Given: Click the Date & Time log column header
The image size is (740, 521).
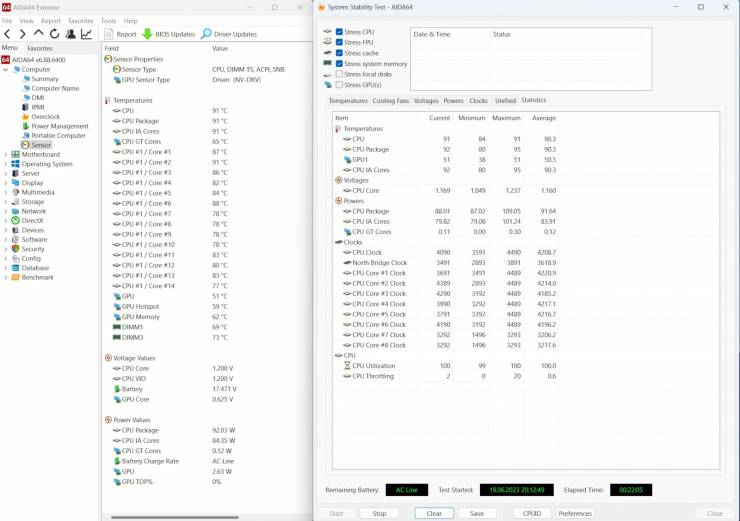Looking at the screenshot, I should tap(431, 34).
